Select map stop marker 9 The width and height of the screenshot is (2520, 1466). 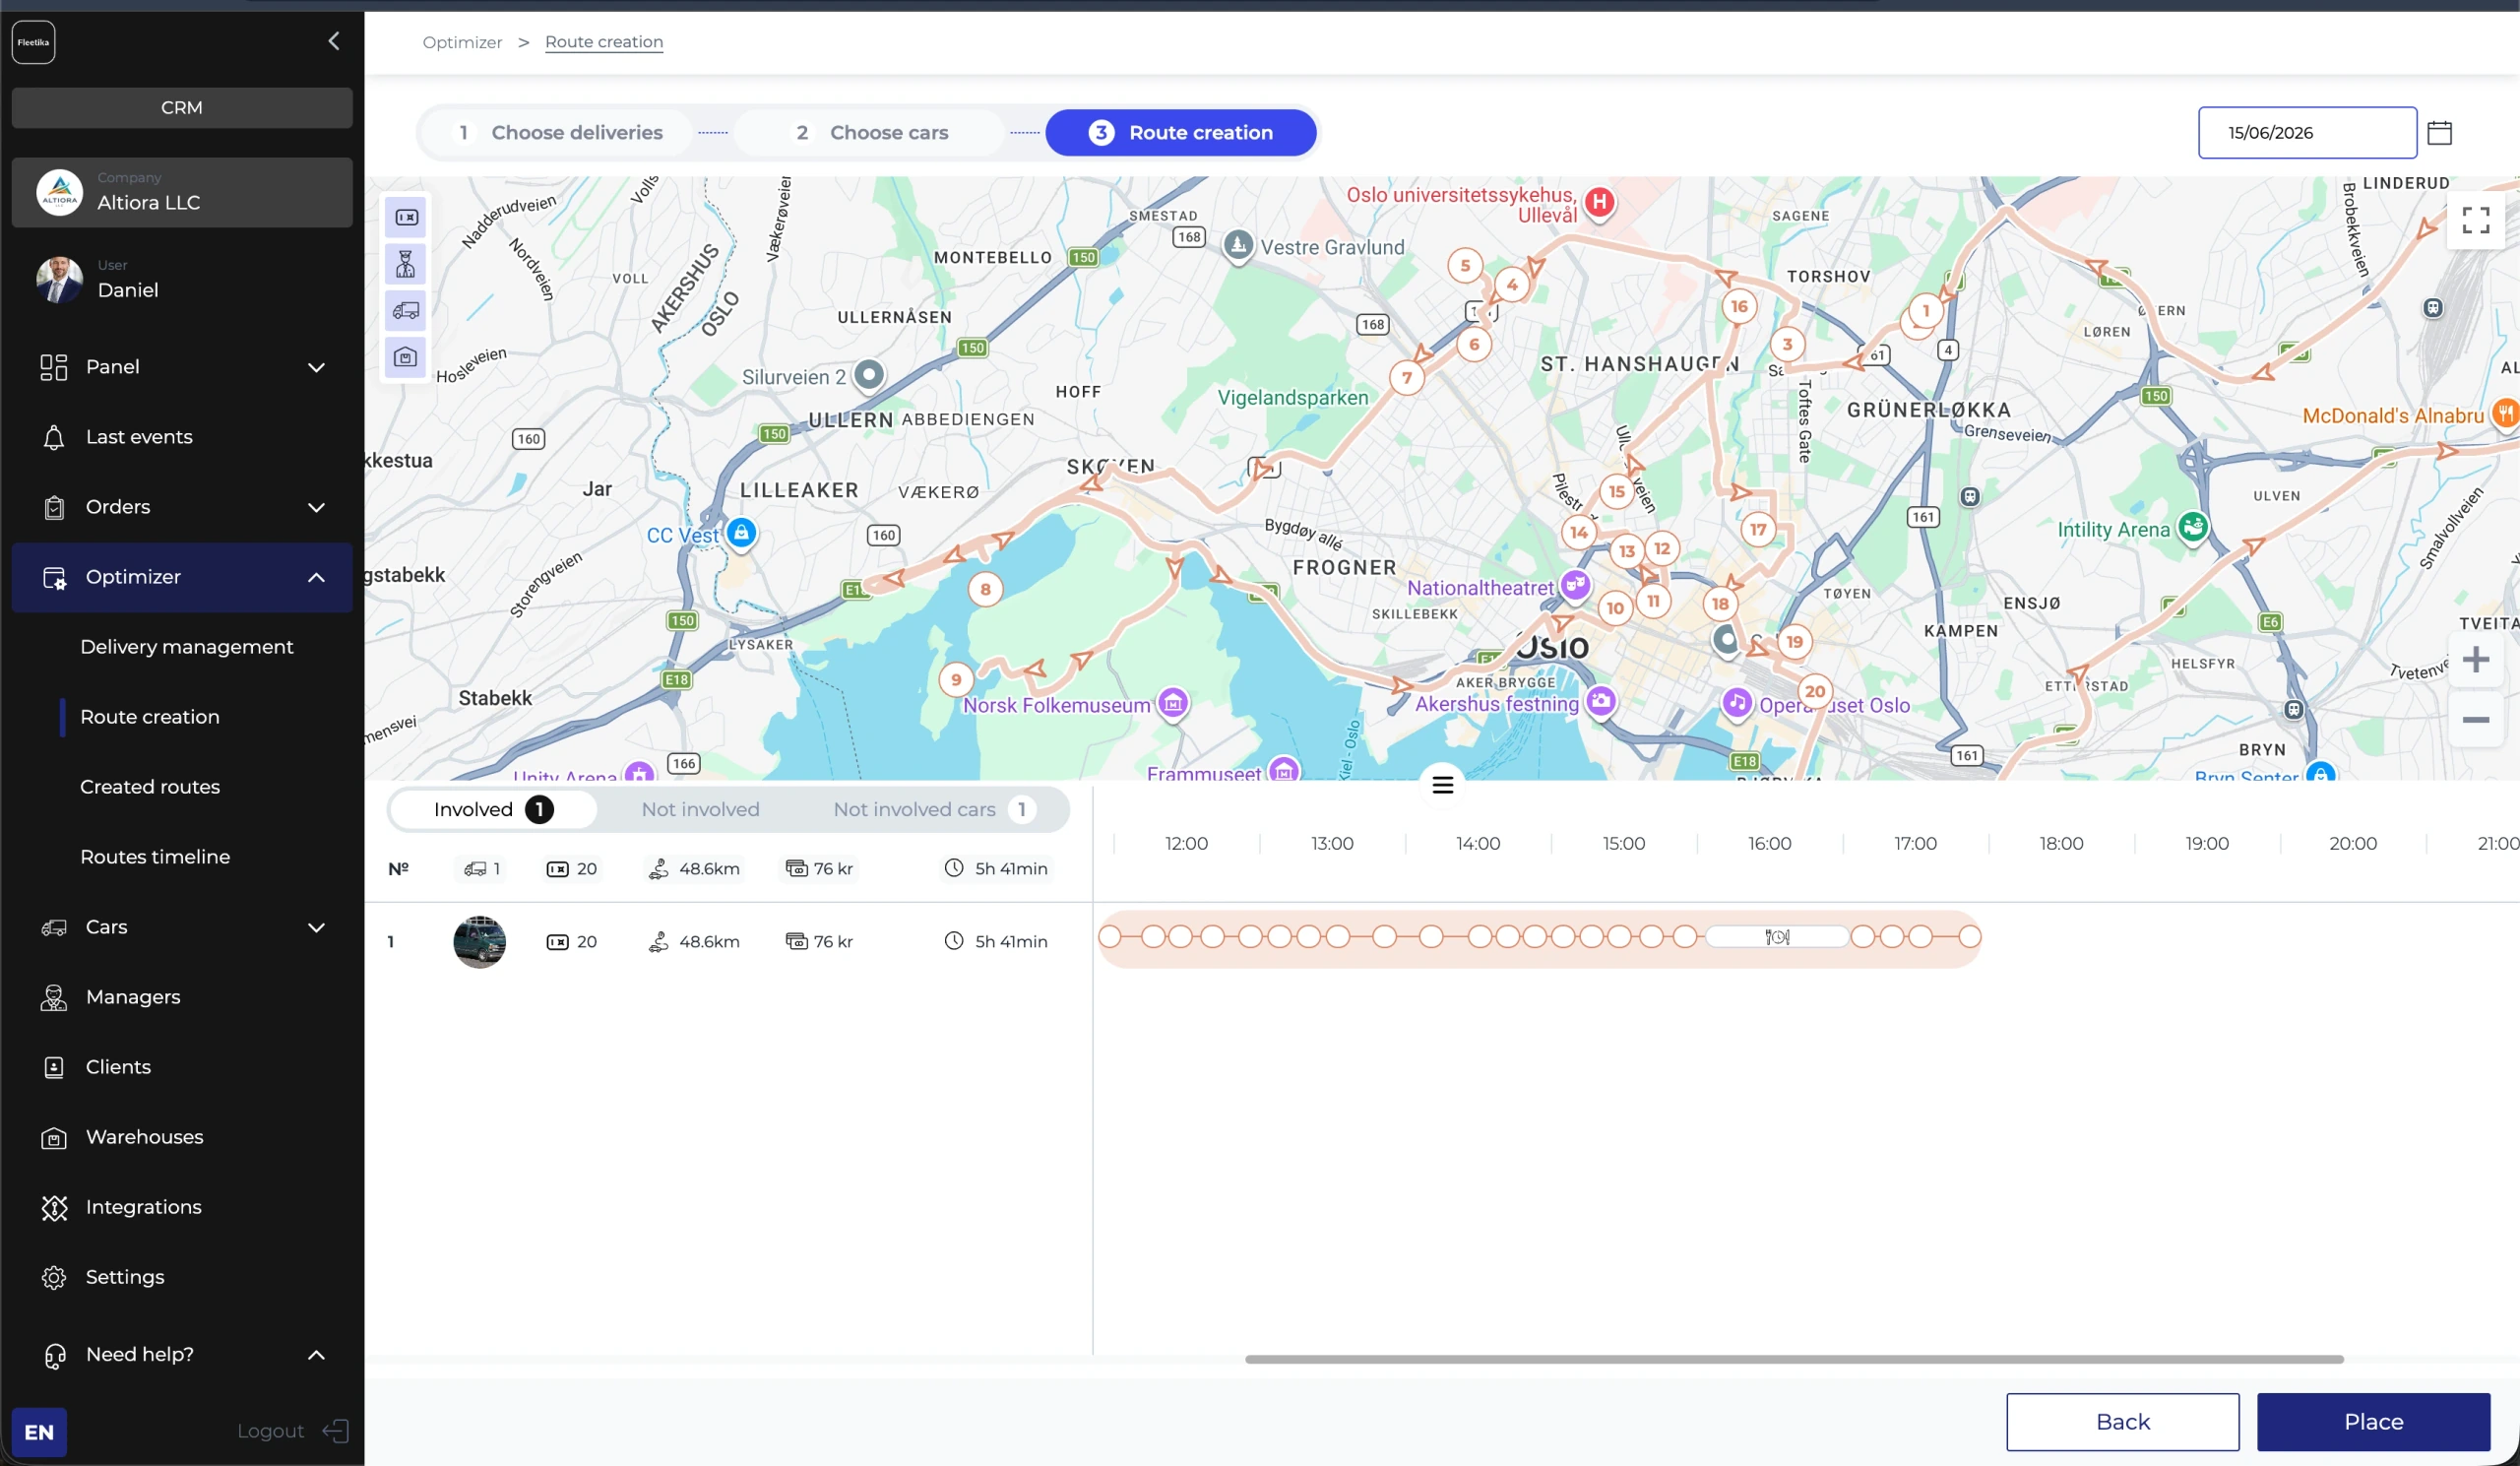tap(956, 680)
